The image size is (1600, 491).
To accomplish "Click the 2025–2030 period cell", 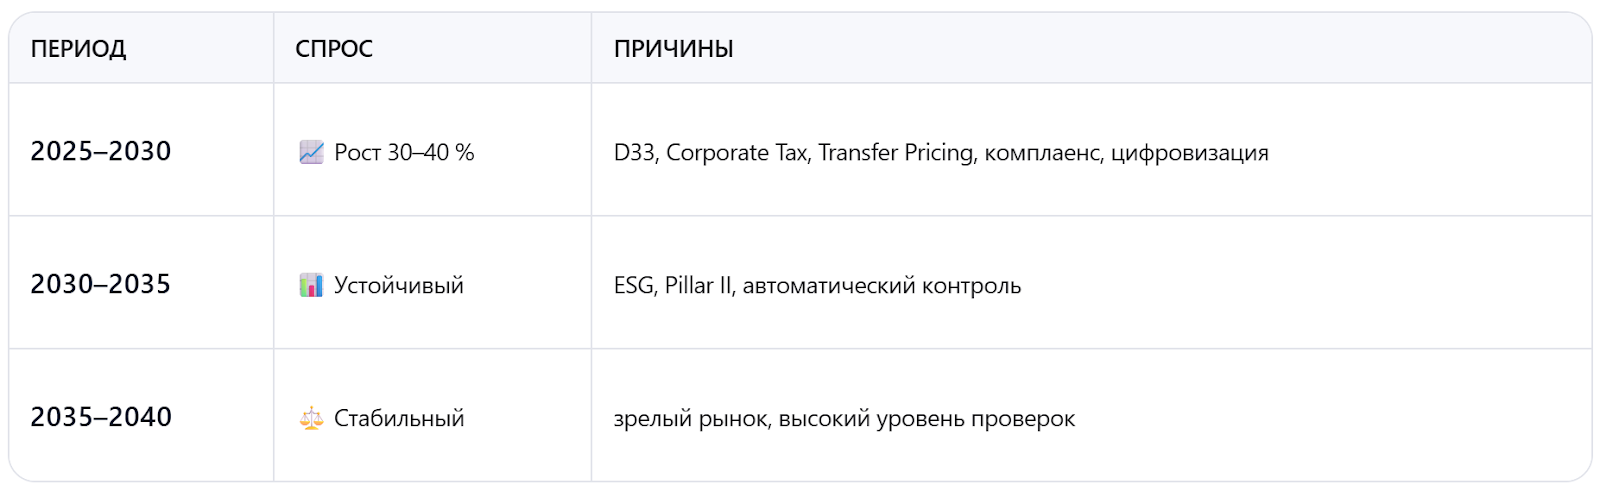I will [x=101, y=151].
